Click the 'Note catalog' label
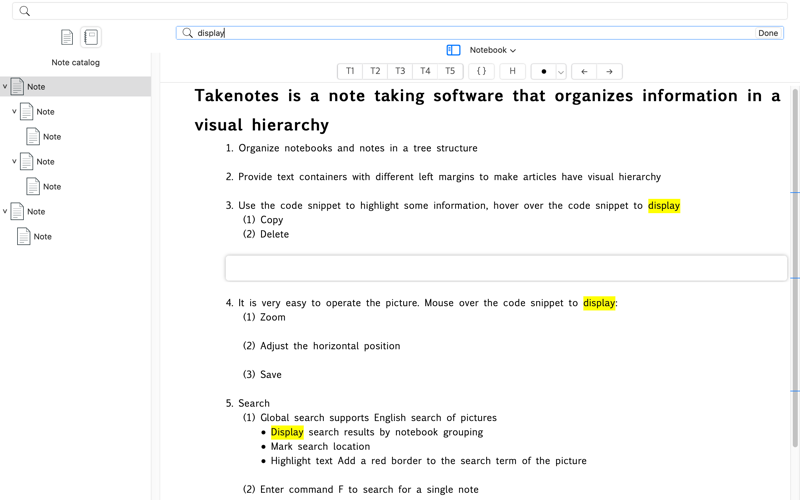Screen dimensions: 800x500 pos(76,62)
